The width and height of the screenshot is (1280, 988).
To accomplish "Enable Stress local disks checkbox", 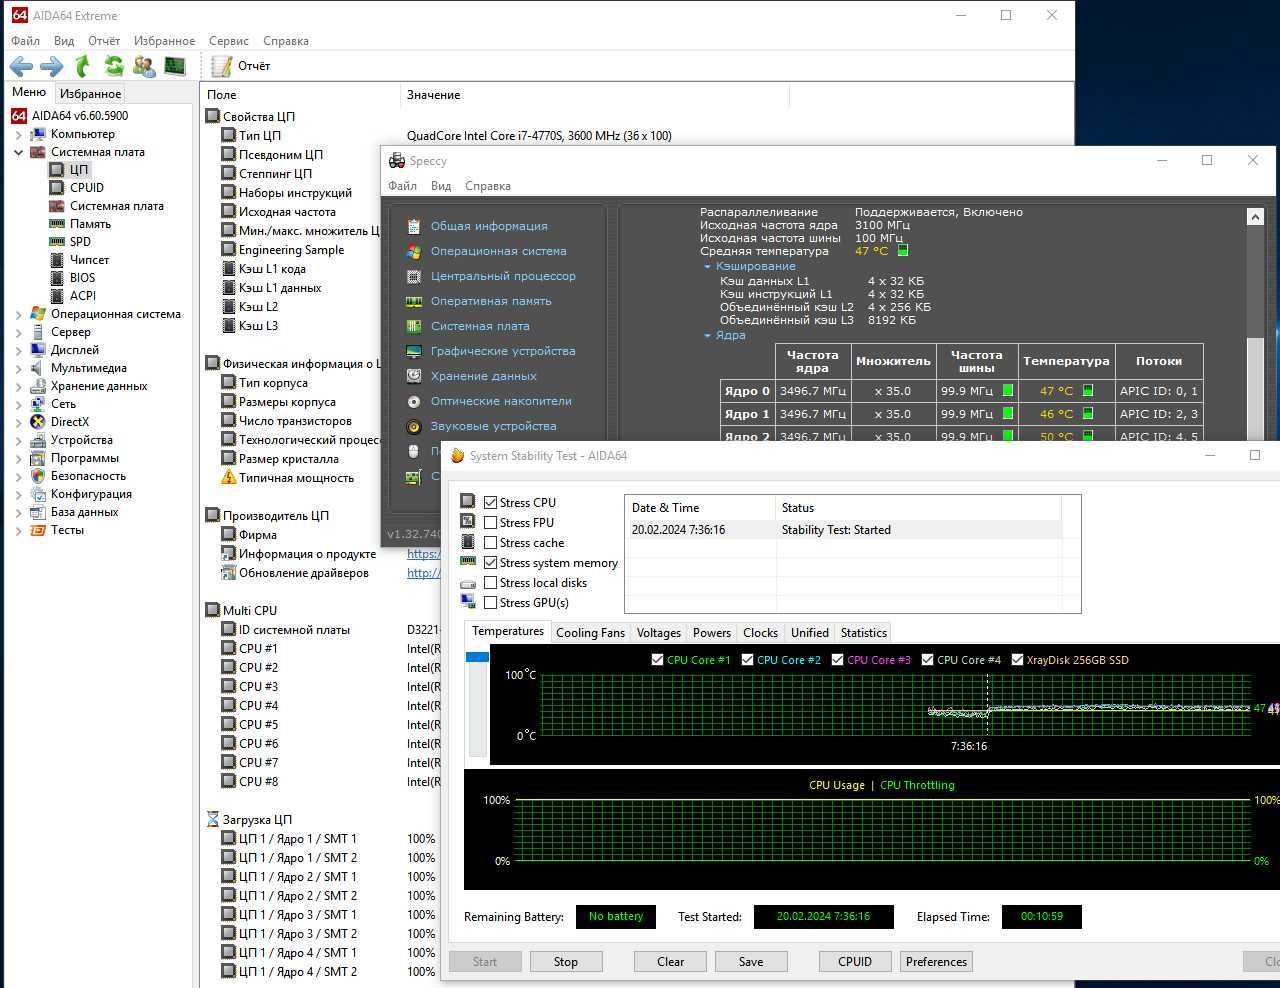I will tap(490, 583).
